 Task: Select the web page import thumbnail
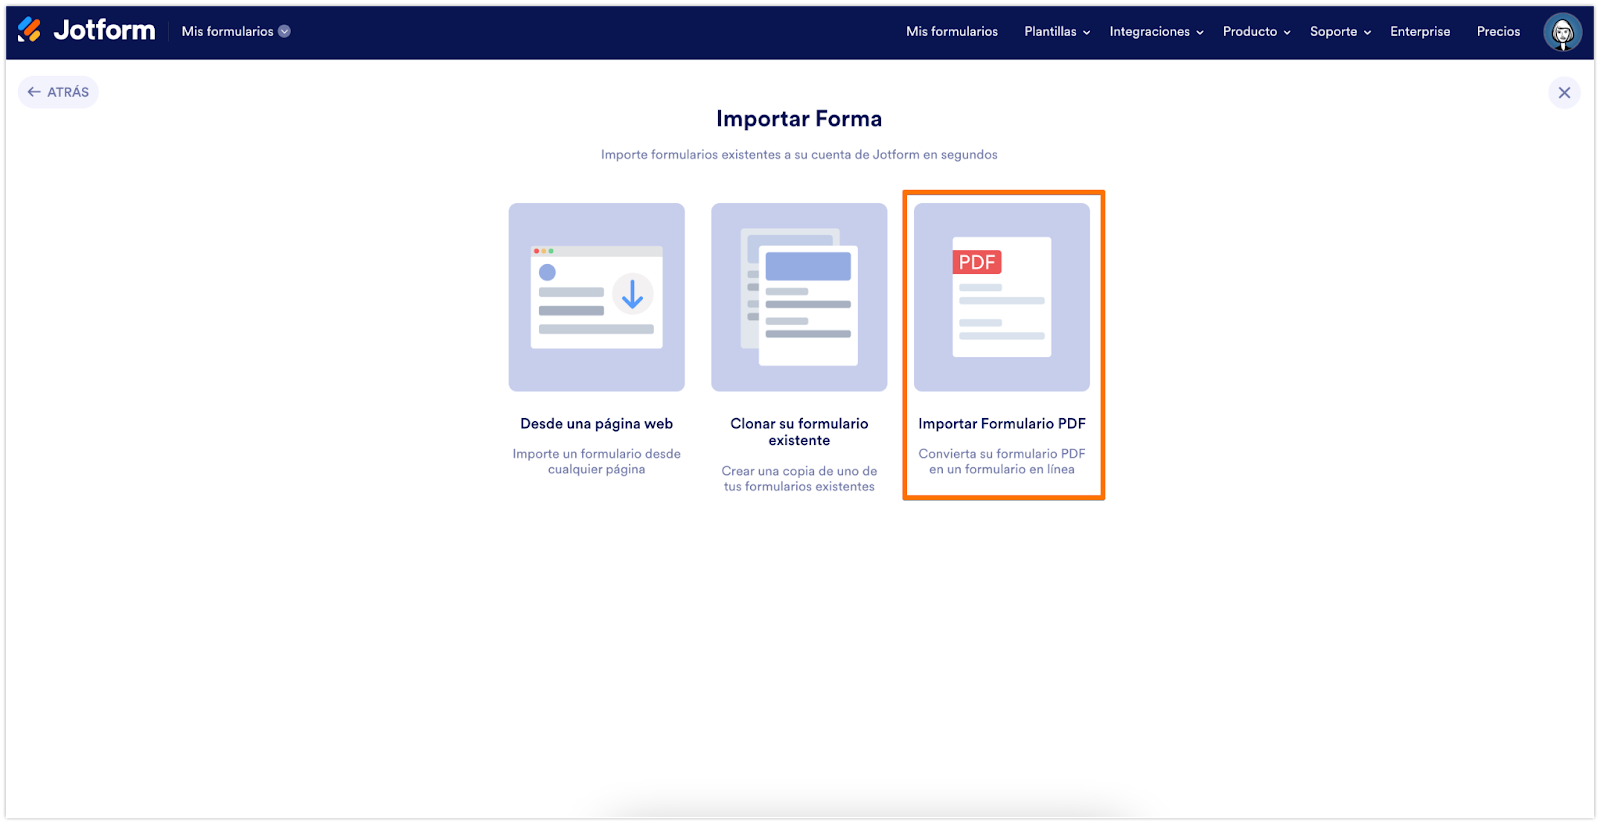tap(597, 297)
